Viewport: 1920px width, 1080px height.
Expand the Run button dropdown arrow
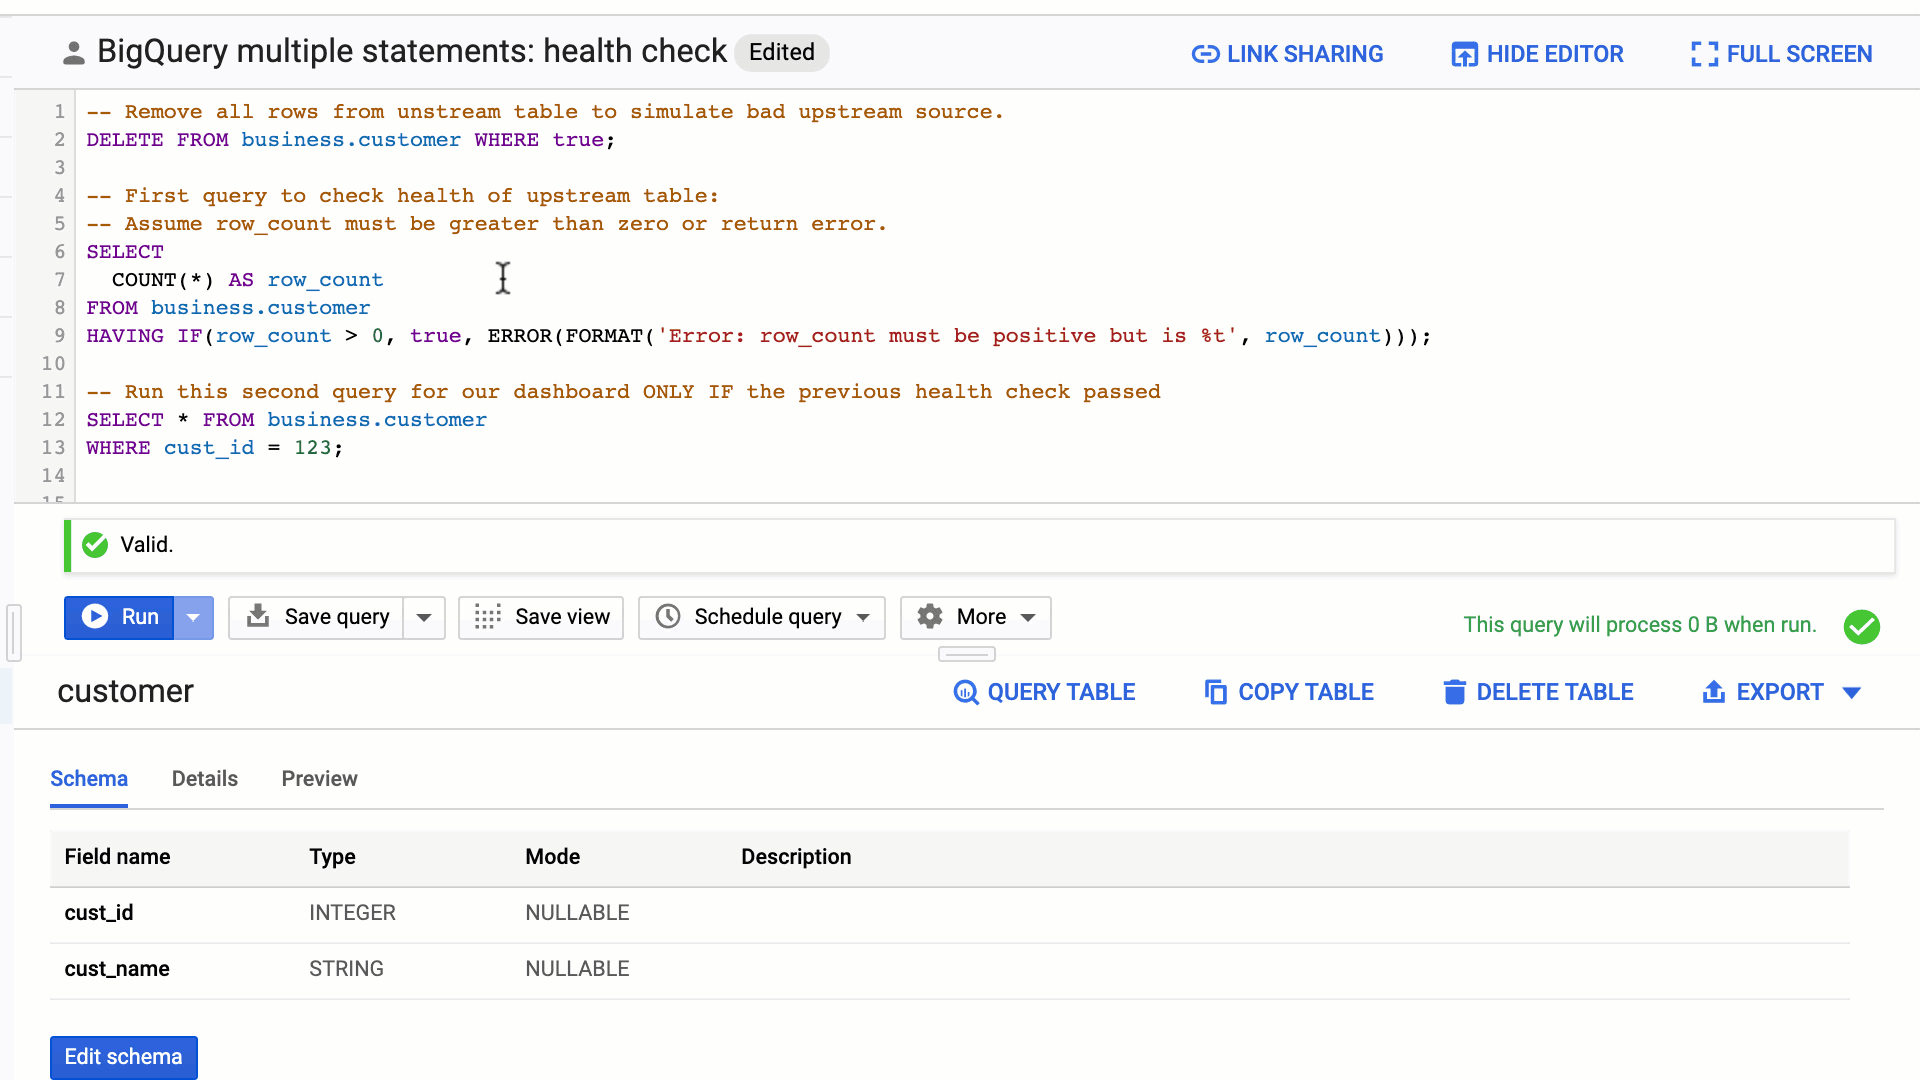click(193, 617)
